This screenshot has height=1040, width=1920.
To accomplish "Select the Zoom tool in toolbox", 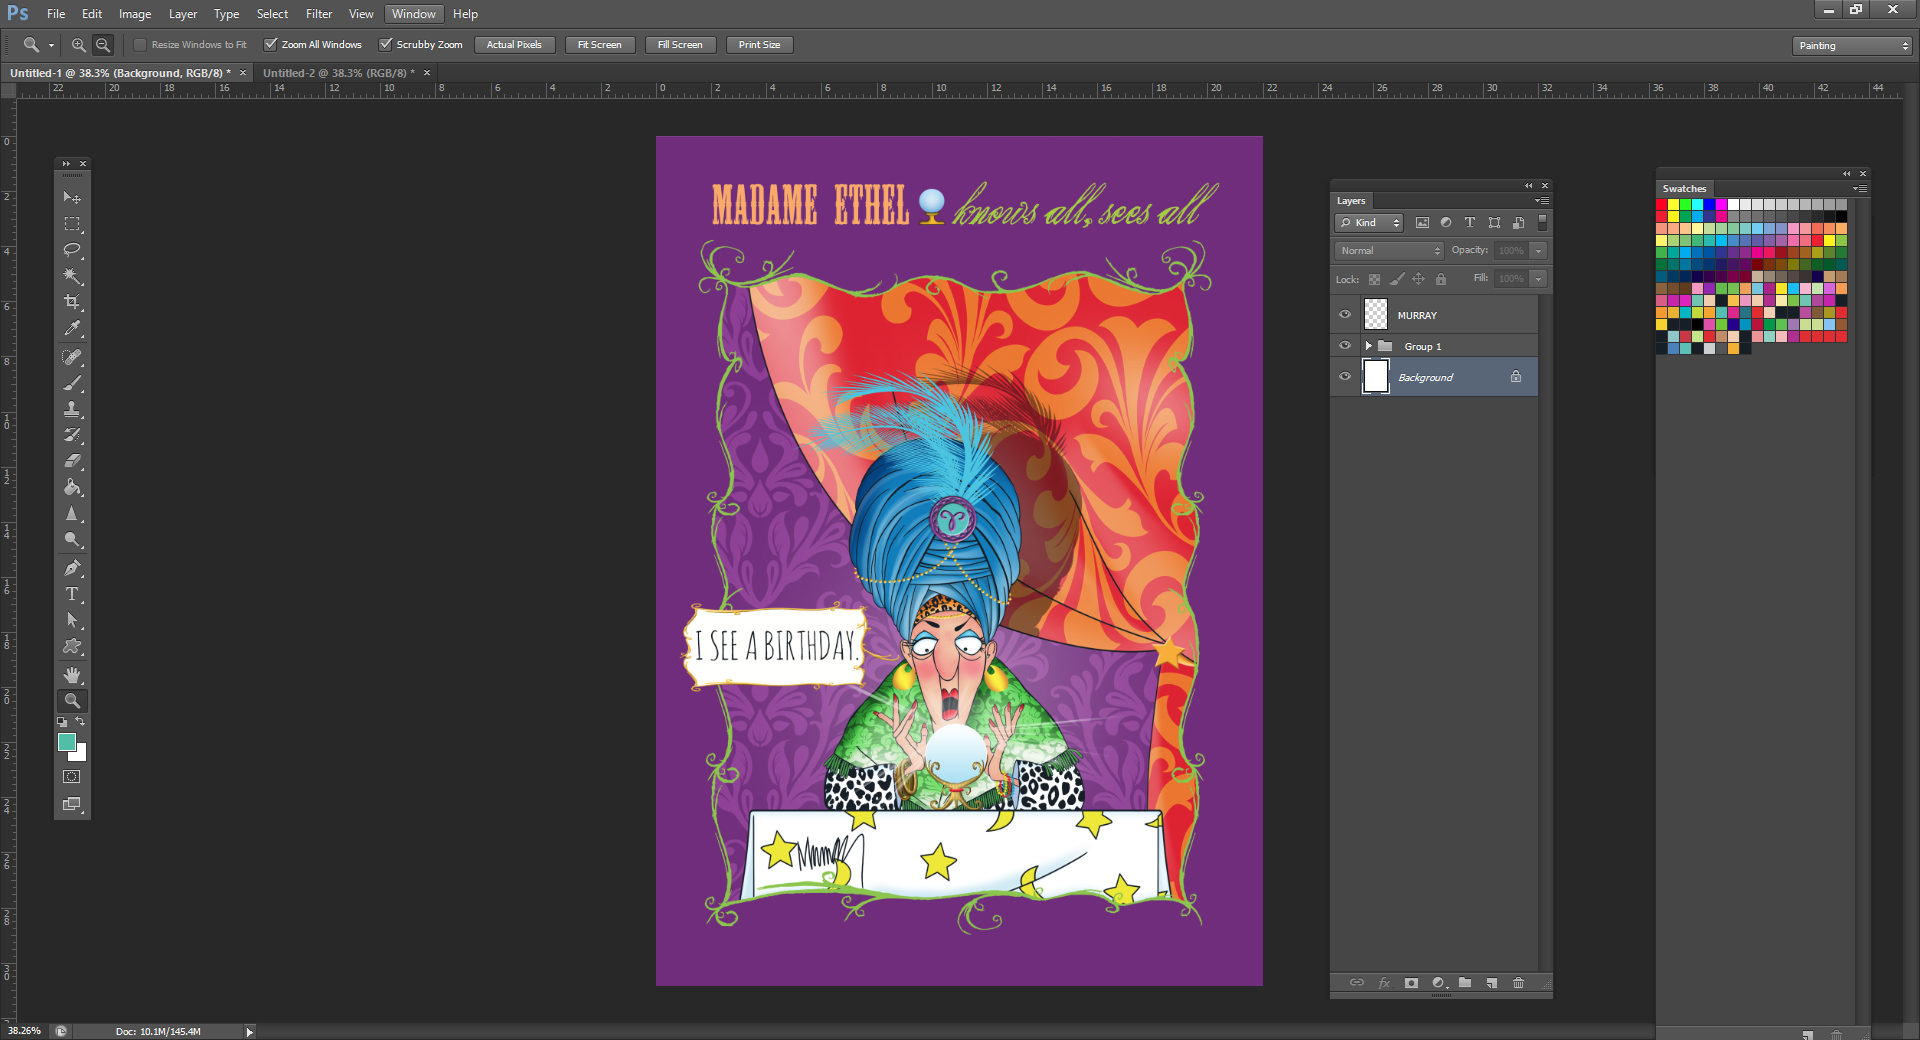I will (72, 701).
